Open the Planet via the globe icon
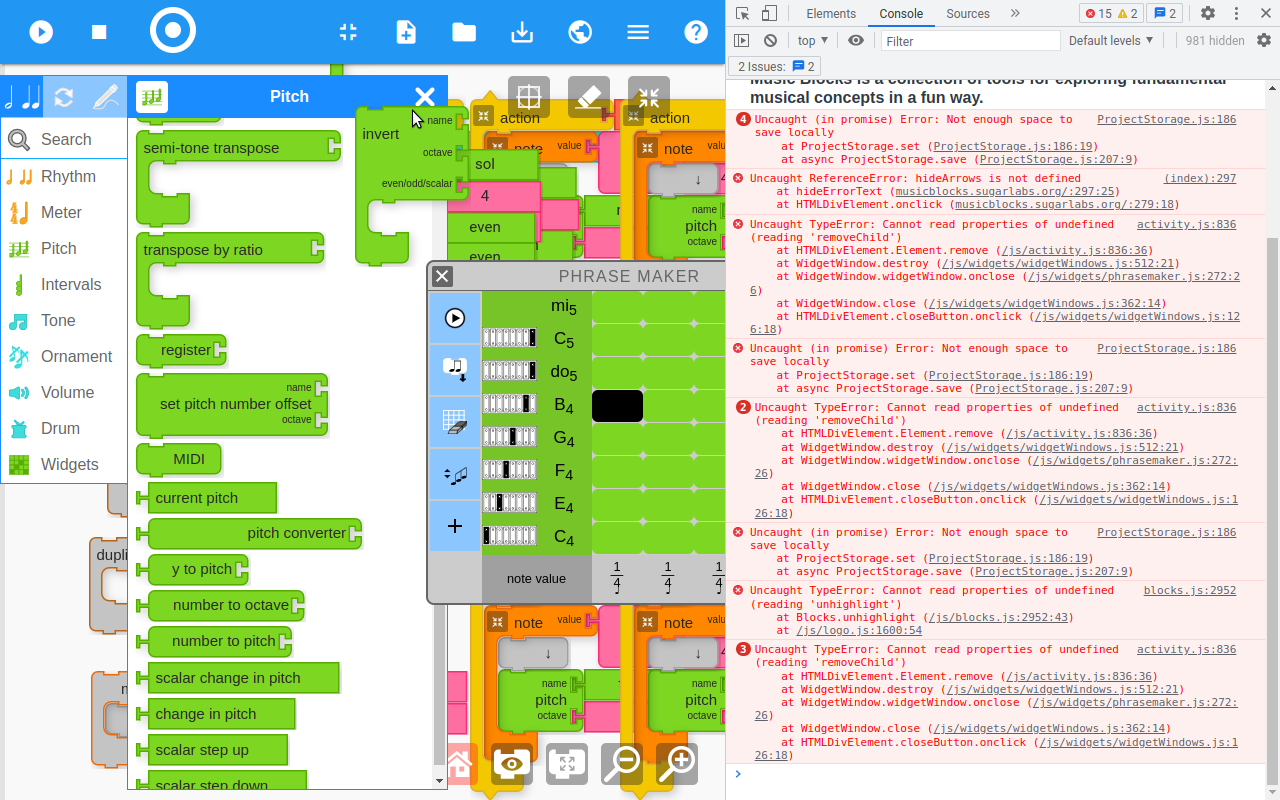Image resolution: width=1280 pixels, height=800 pixels. 580,31
